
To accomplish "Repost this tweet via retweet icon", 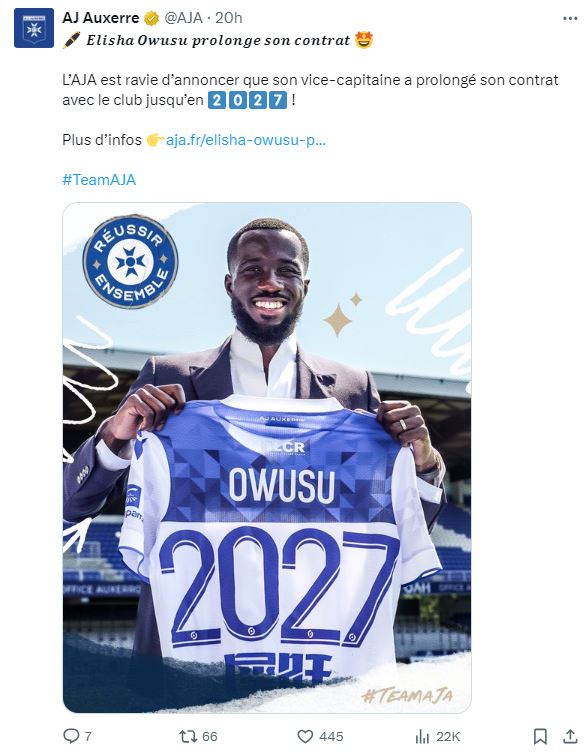I will pyautogui.click(x=187, y=736).
